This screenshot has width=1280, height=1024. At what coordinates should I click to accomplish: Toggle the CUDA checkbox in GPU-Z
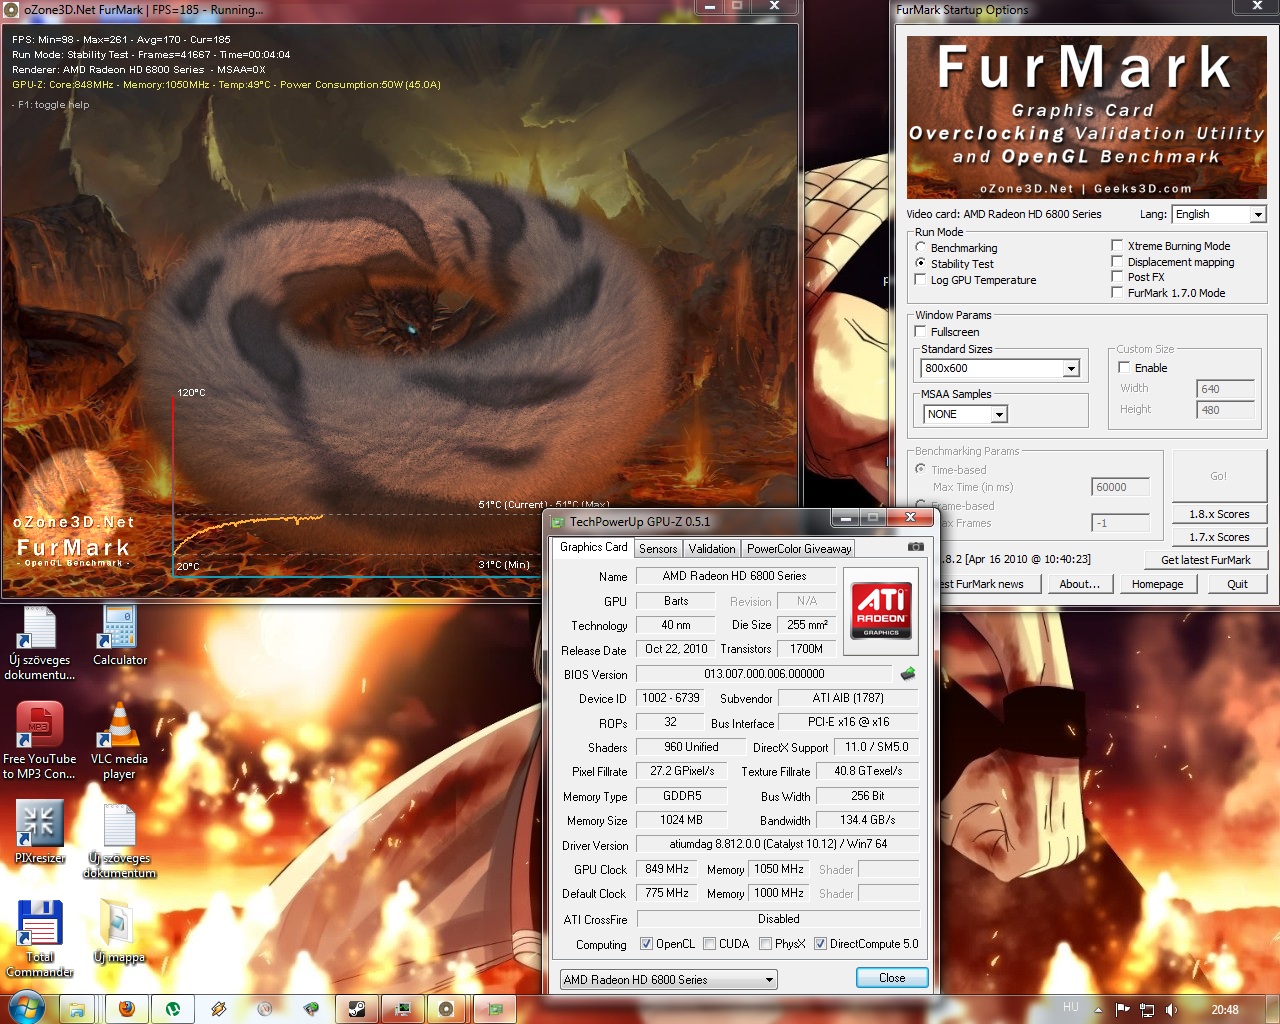pyautogui.click(x=709, y=944)
